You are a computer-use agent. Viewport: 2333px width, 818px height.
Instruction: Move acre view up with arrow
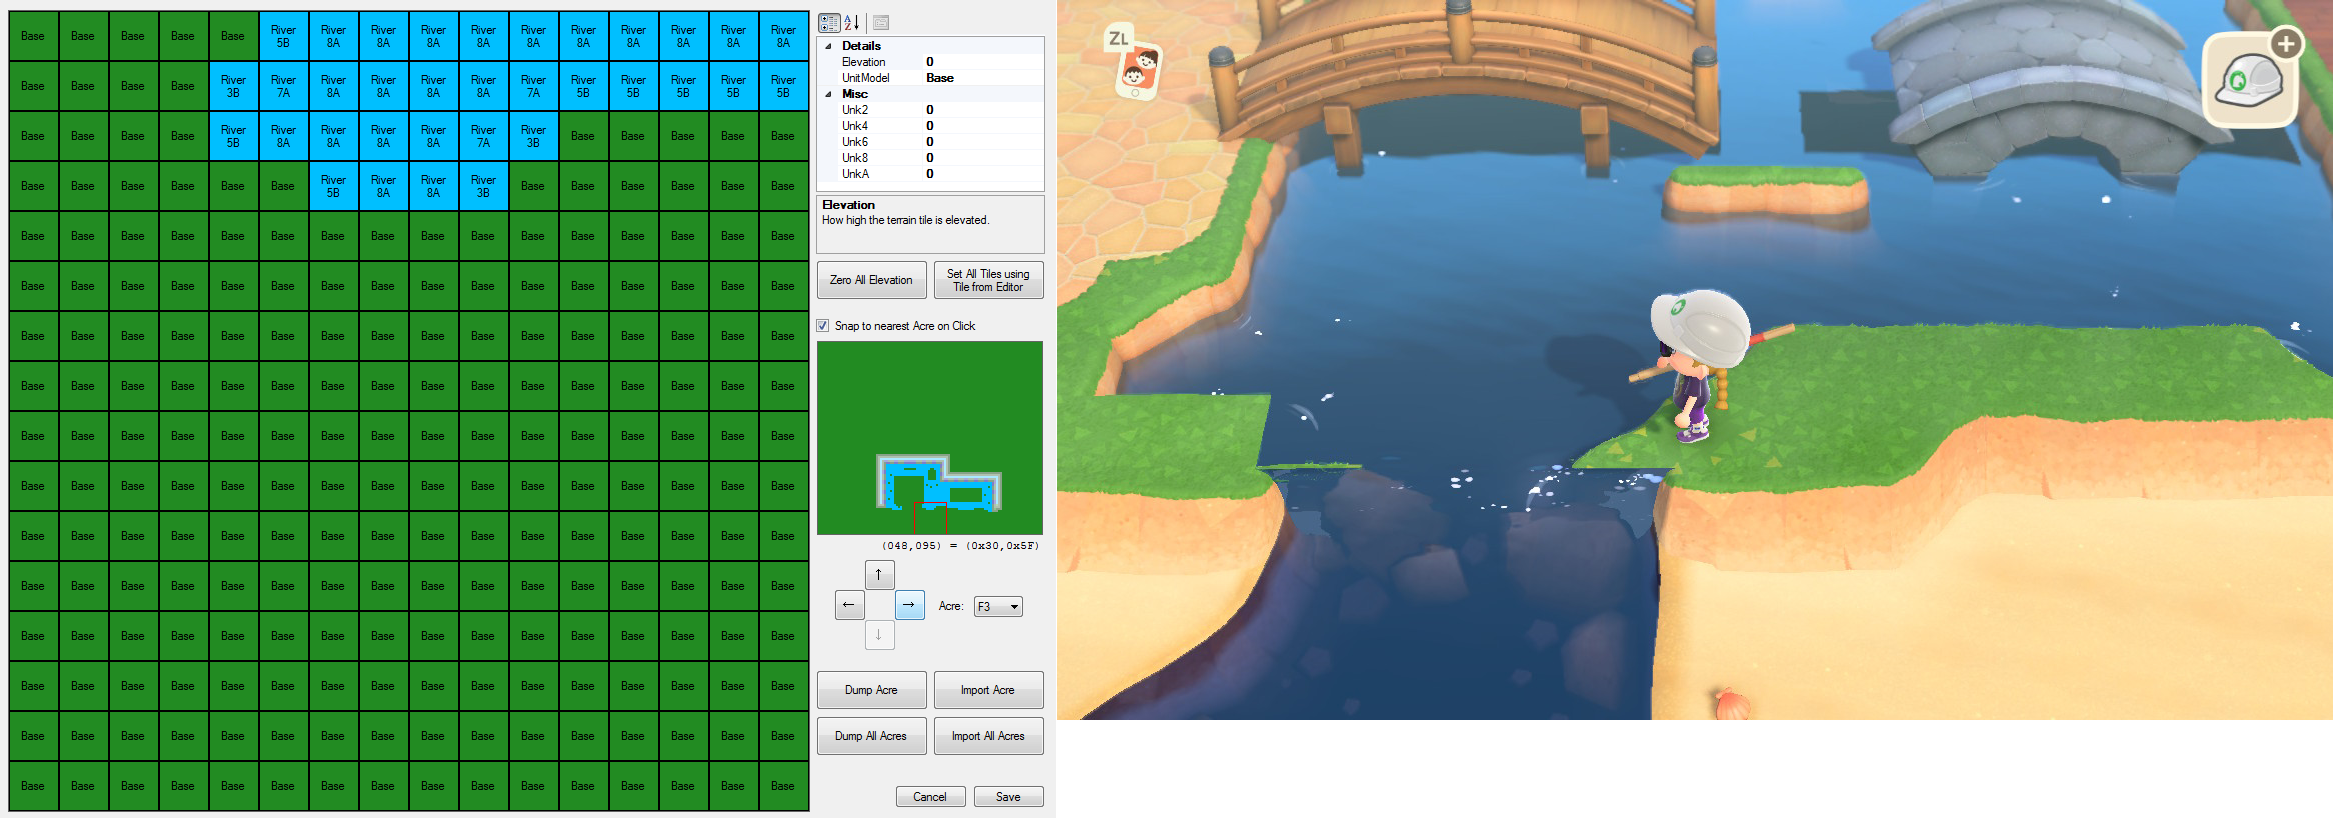point(879,575)
